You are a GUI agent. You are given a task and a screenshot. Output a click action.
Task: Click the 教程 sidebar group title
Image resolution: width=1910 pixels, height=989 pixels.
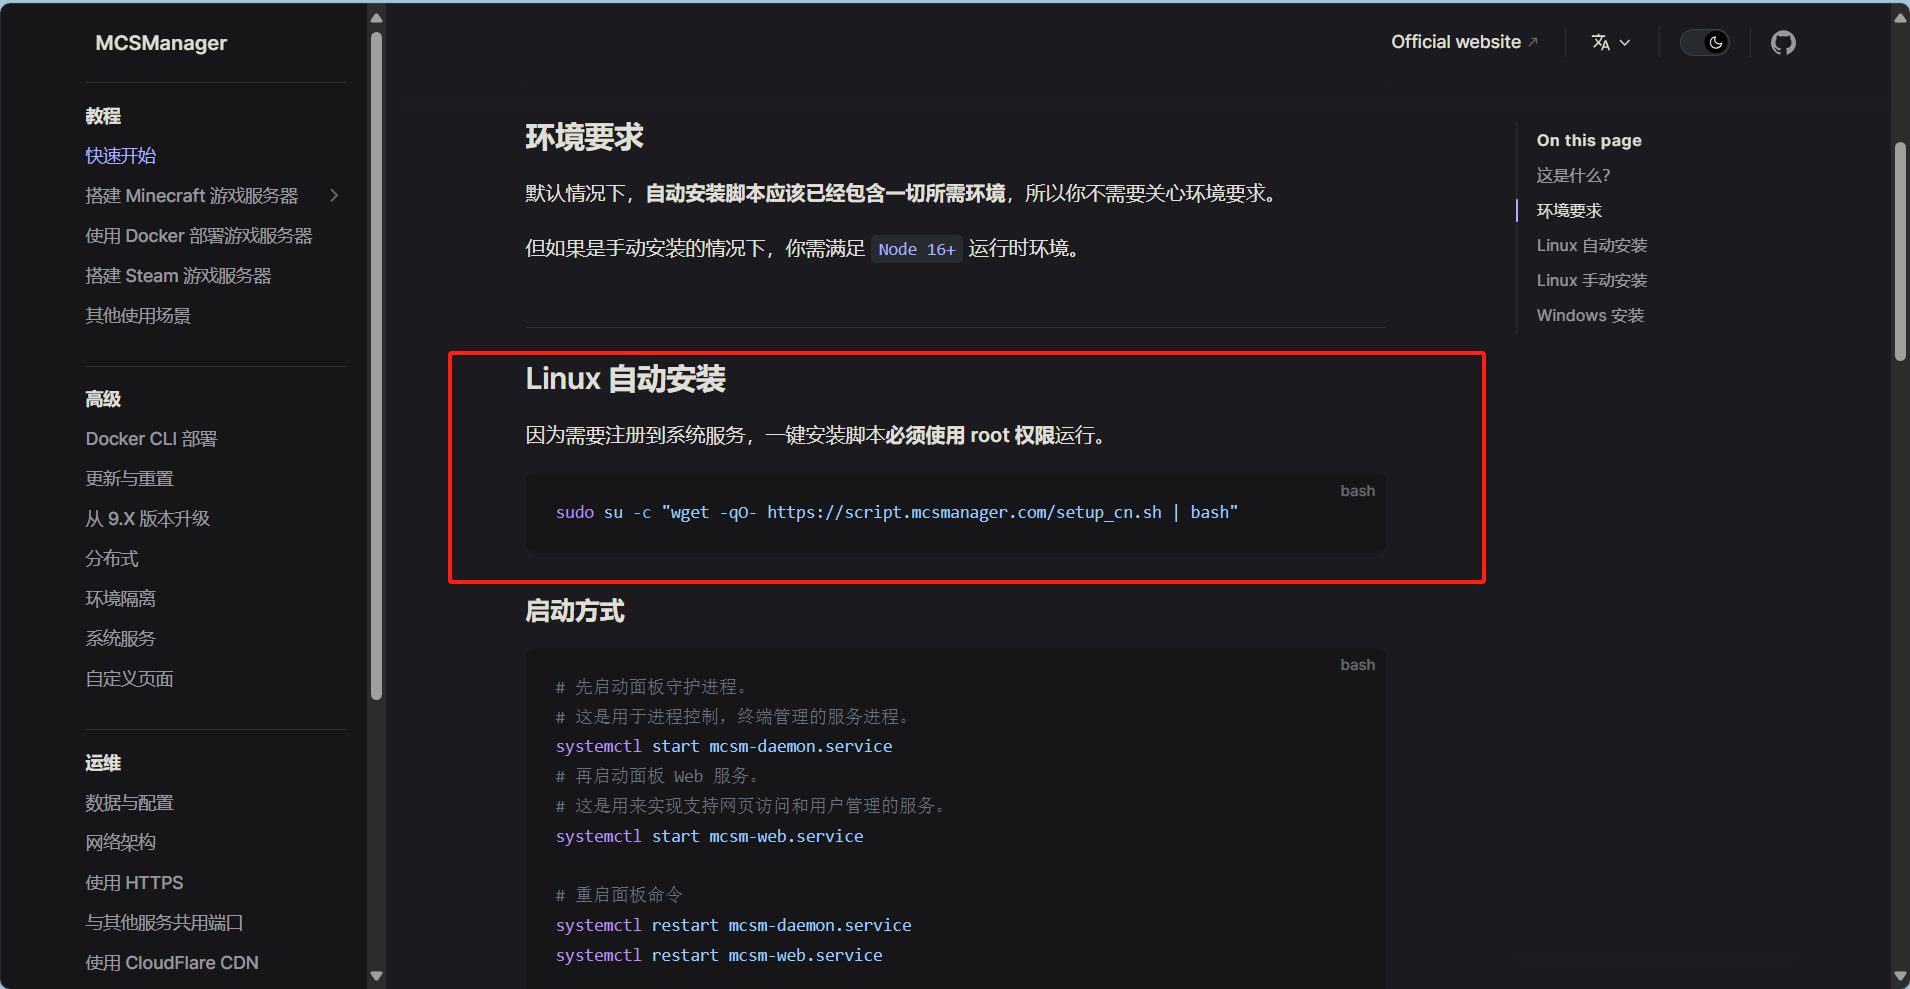pyautogui.click(x=103, y=116)
